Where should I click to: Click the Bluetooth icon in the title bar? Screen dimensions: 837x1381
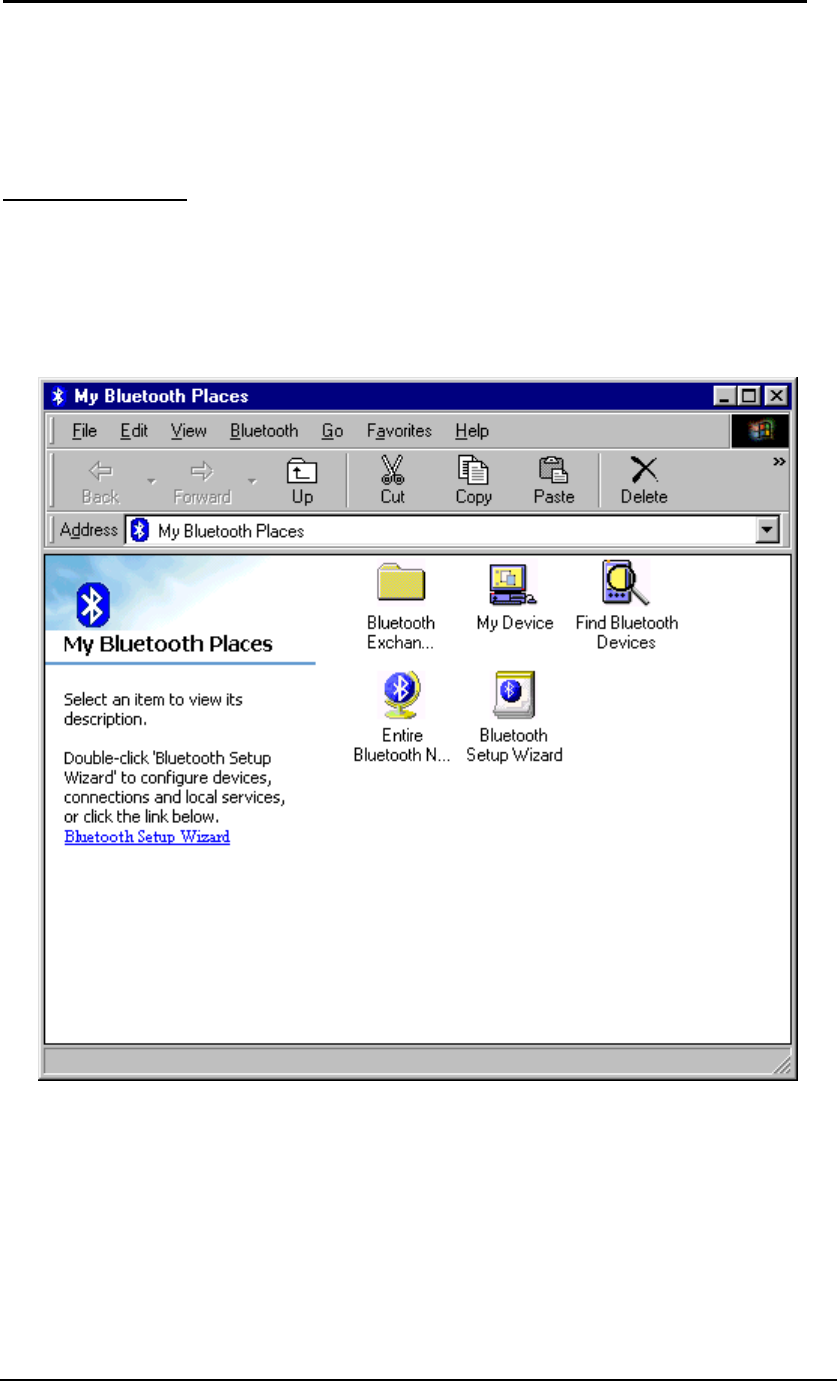(x=59, y=396)
